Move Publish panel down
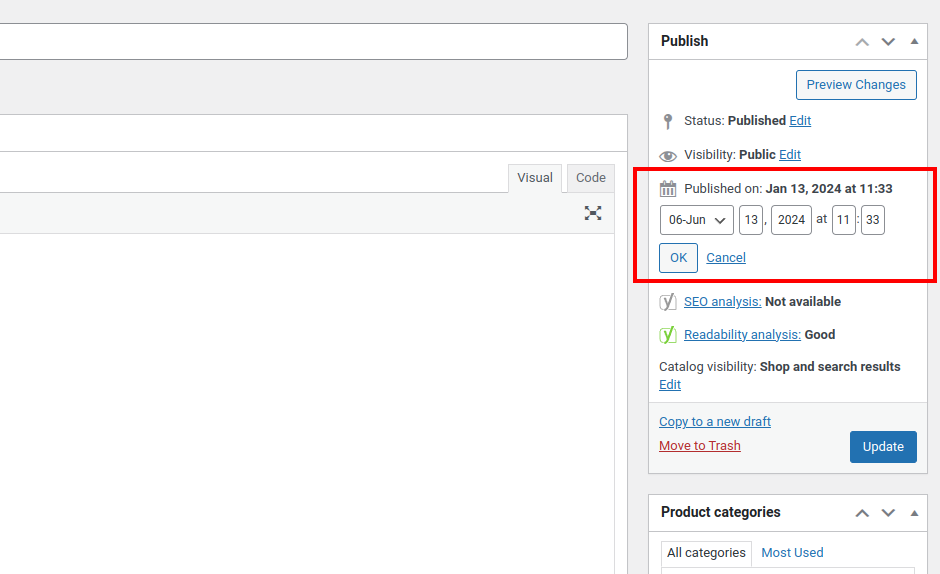940x574 pixels. pyautogui.click(x=888, y=42)
